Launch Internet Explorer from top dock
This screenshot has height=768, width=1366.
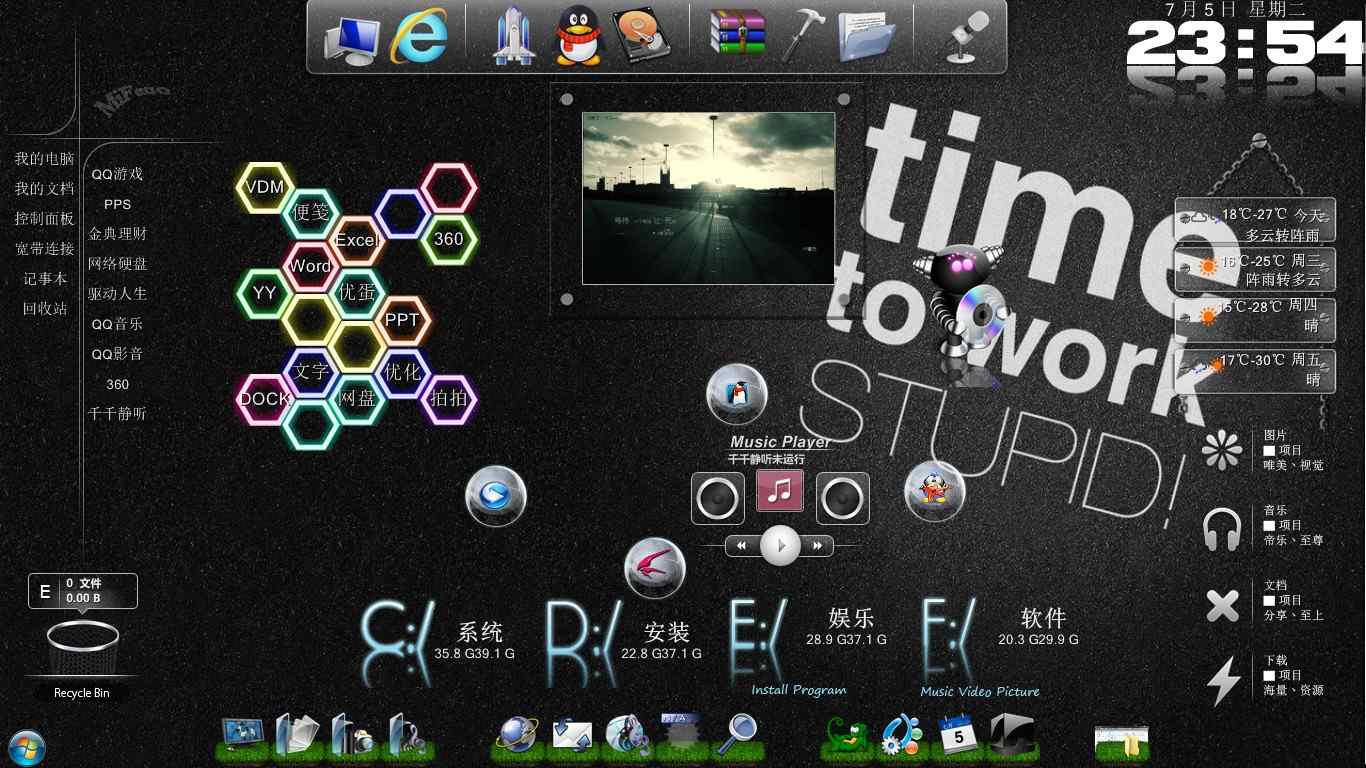pos(420,38)
